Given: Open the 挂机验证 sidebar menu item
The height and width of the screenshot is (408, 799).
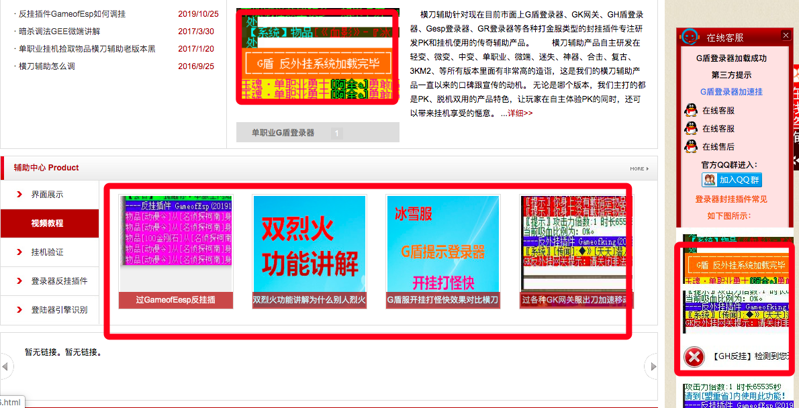Looking at the screenshot, I should (49, 252).
